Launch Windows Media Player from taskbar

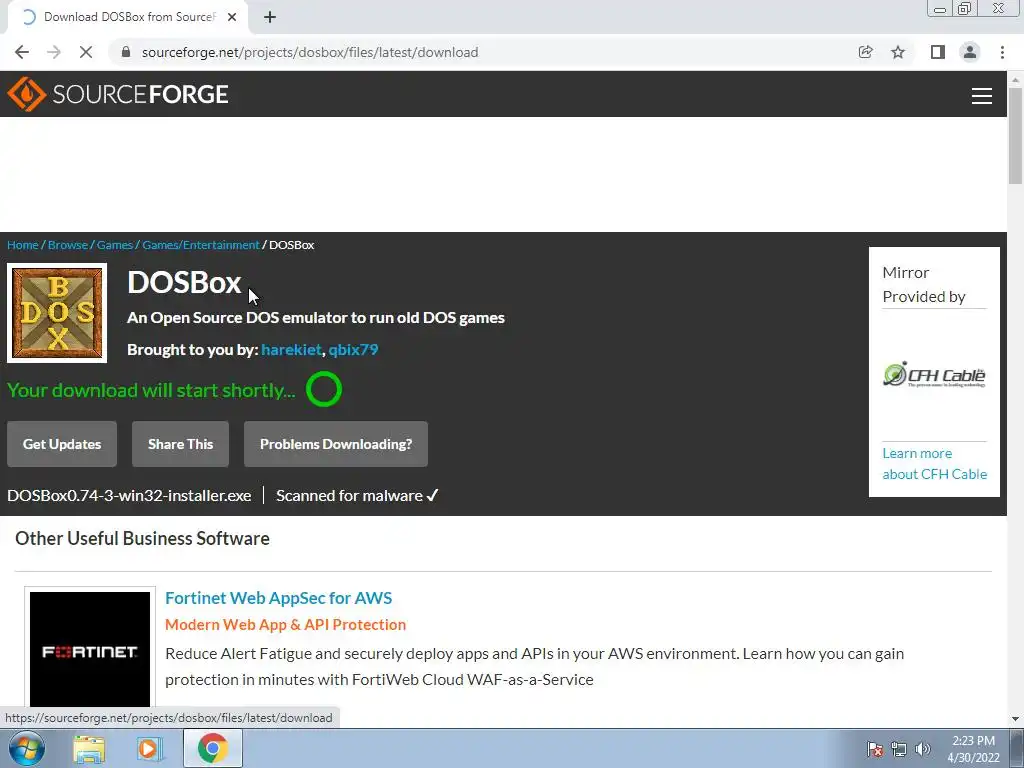pyautogui.click(x=149, y=748)
